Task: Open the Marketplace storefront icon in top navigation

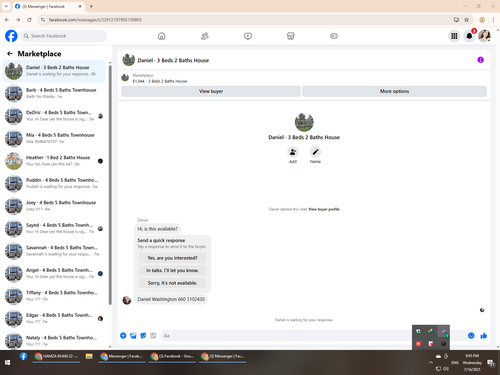Action: [291, 36]
